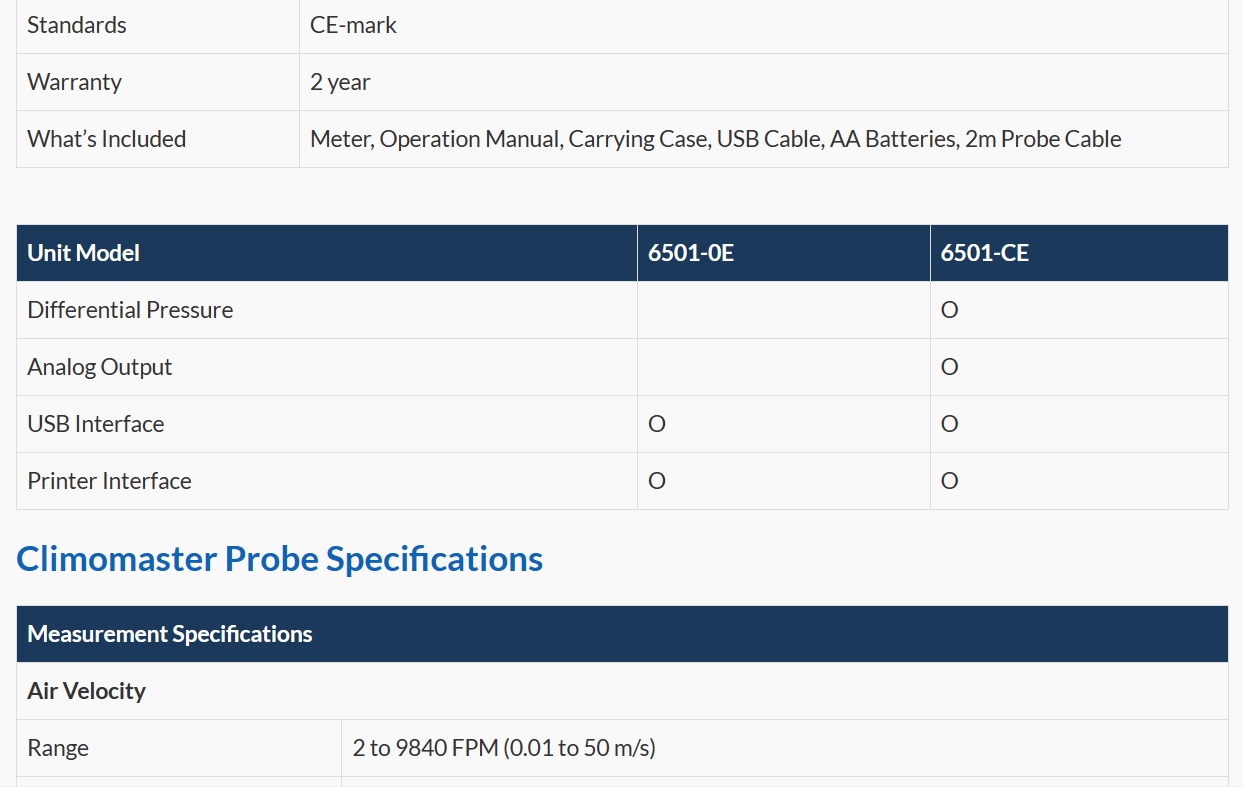This screenshot has height=787, width=1243.
Task: Select the 'Analog Output' row label
Action: 99,367
